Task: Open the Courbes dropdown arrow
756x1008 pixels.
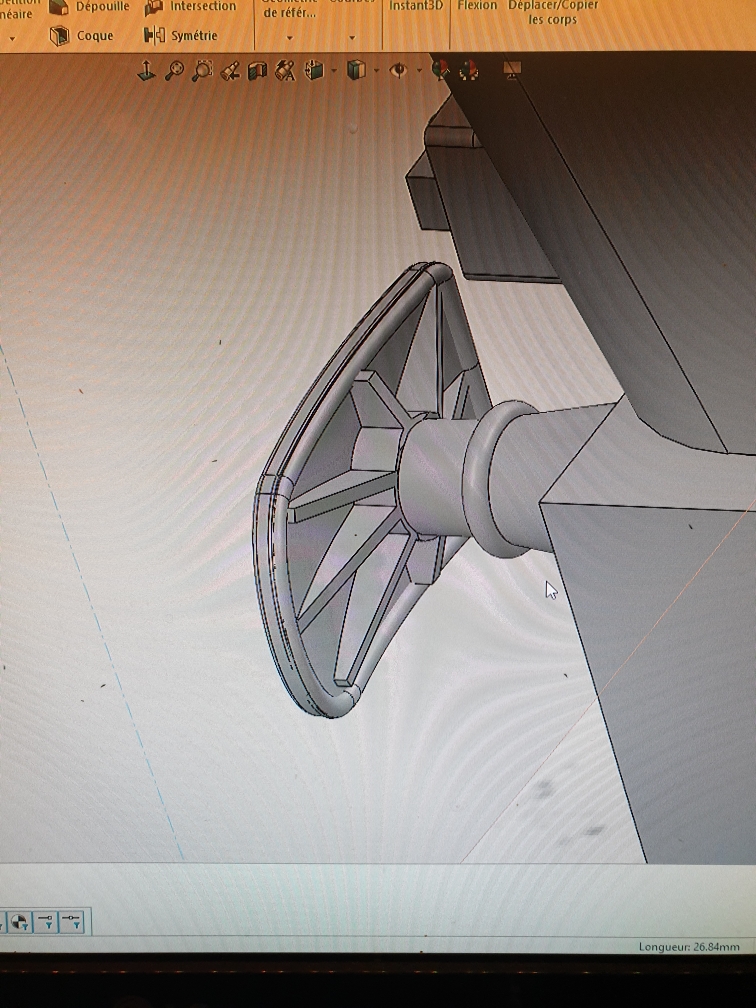Action: coord(352,38)
